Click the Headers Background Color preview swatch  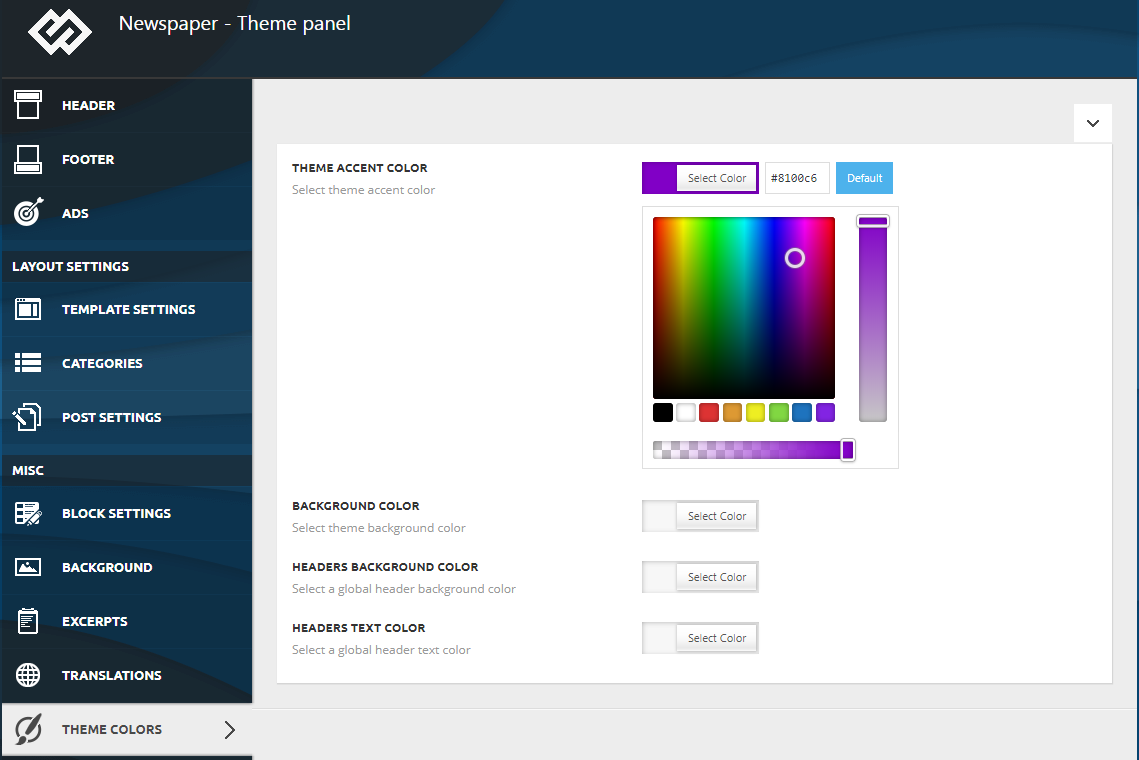pyautogui.click(x=660, y=577)
